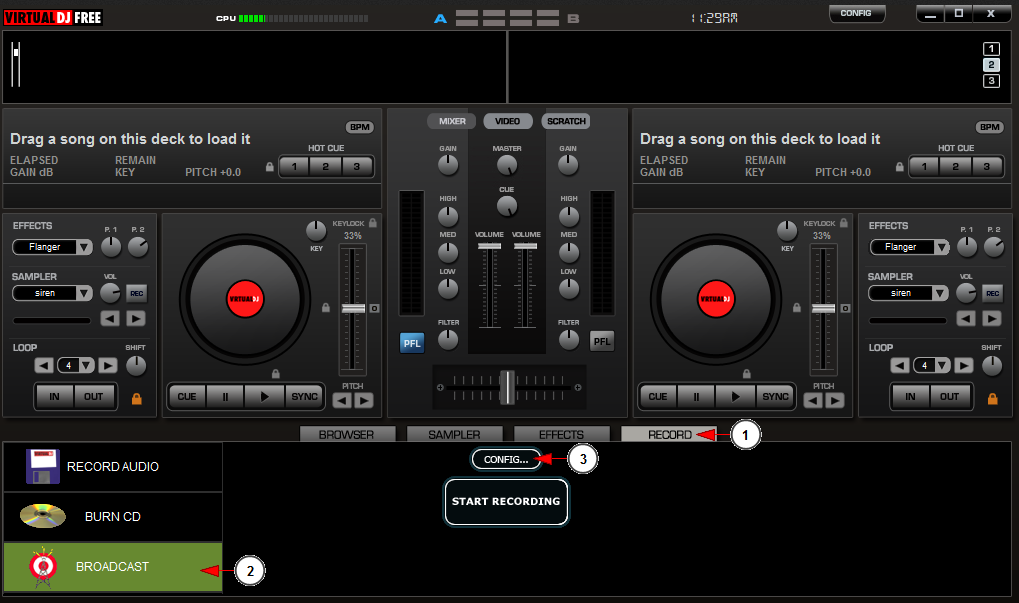Toggle left deck keylock padlock
The width and height of the screenshot is (1019, 603).
pos(373,223)
